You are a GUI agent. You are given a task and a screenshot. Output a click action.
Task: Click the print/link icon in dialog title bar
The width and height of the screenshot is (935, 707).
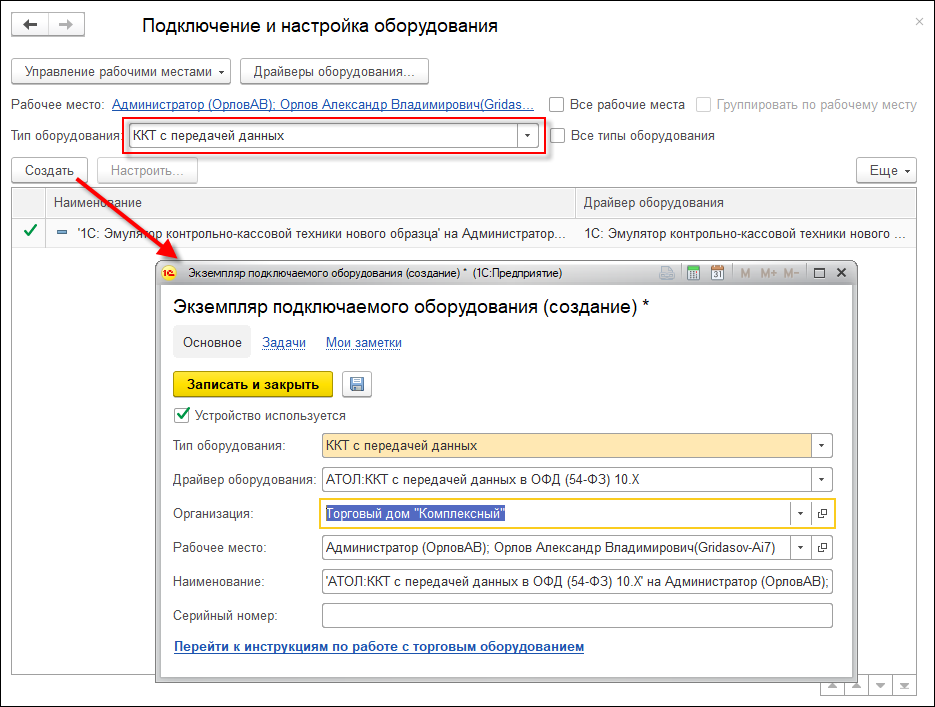click(x=667, y=273)
